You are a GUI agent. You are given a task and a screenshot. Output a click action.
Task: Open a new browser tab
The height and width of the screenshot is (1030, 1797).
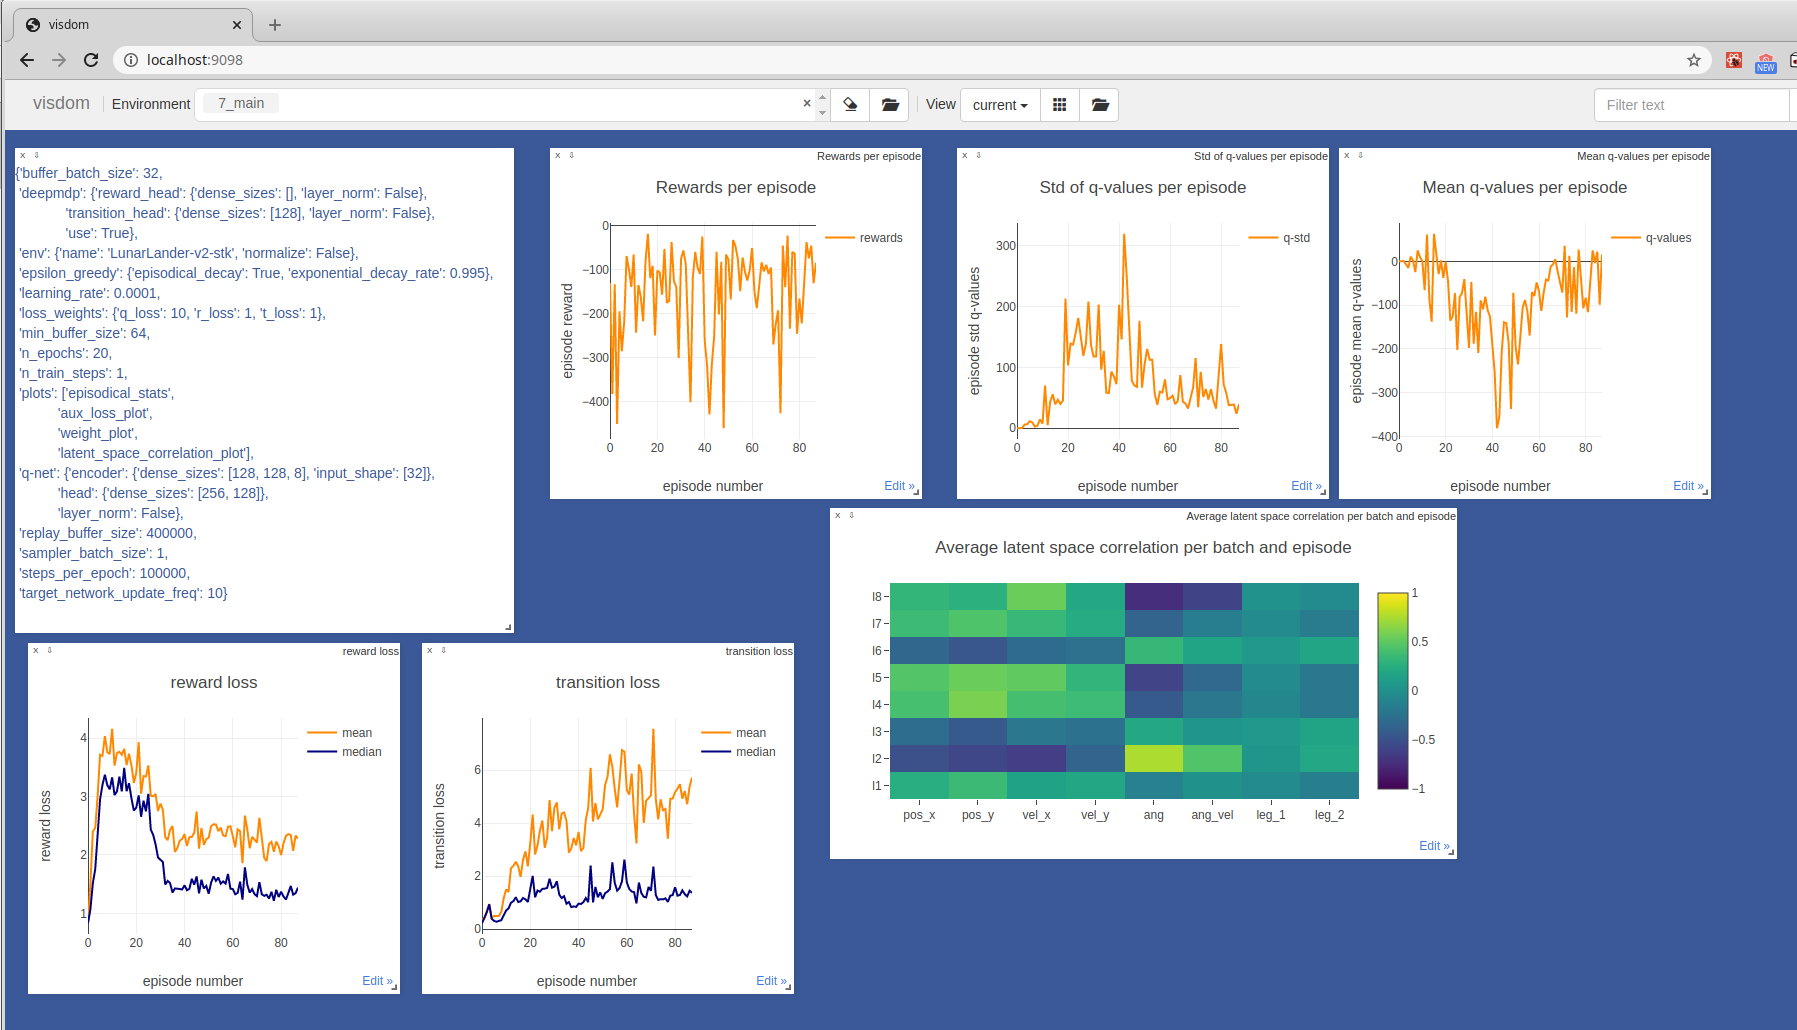click(x=275, y=24)
